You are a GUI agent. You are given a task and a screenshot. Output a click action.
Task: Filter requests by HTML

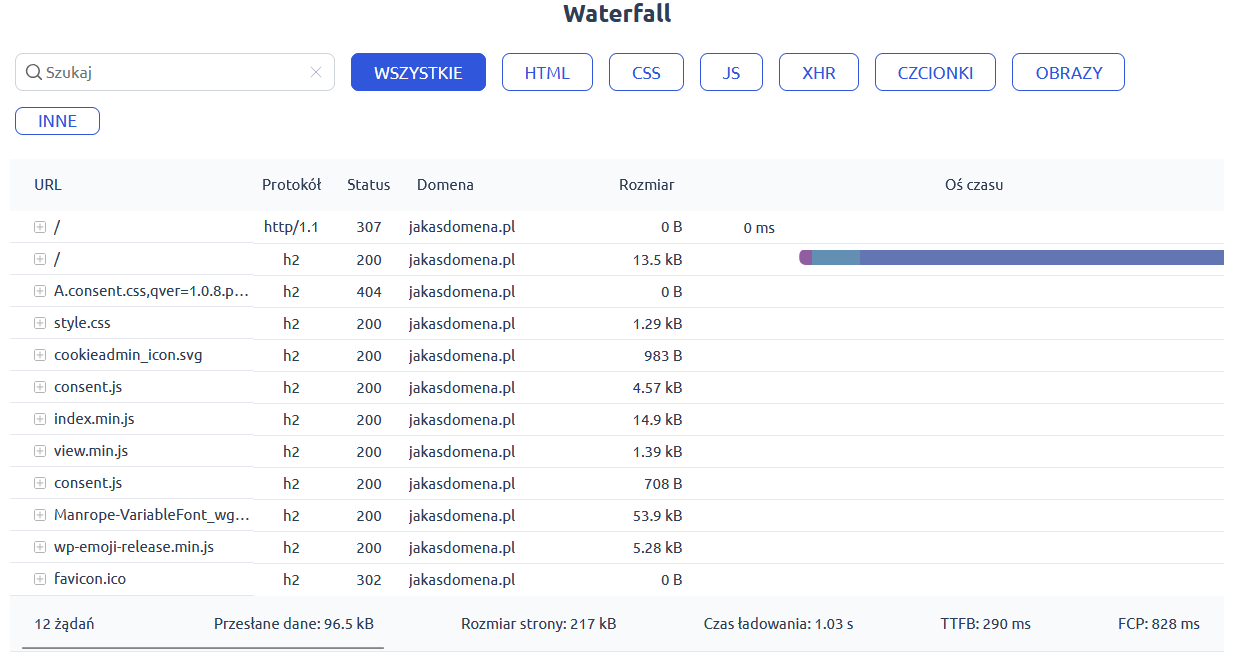coord(547,73)
